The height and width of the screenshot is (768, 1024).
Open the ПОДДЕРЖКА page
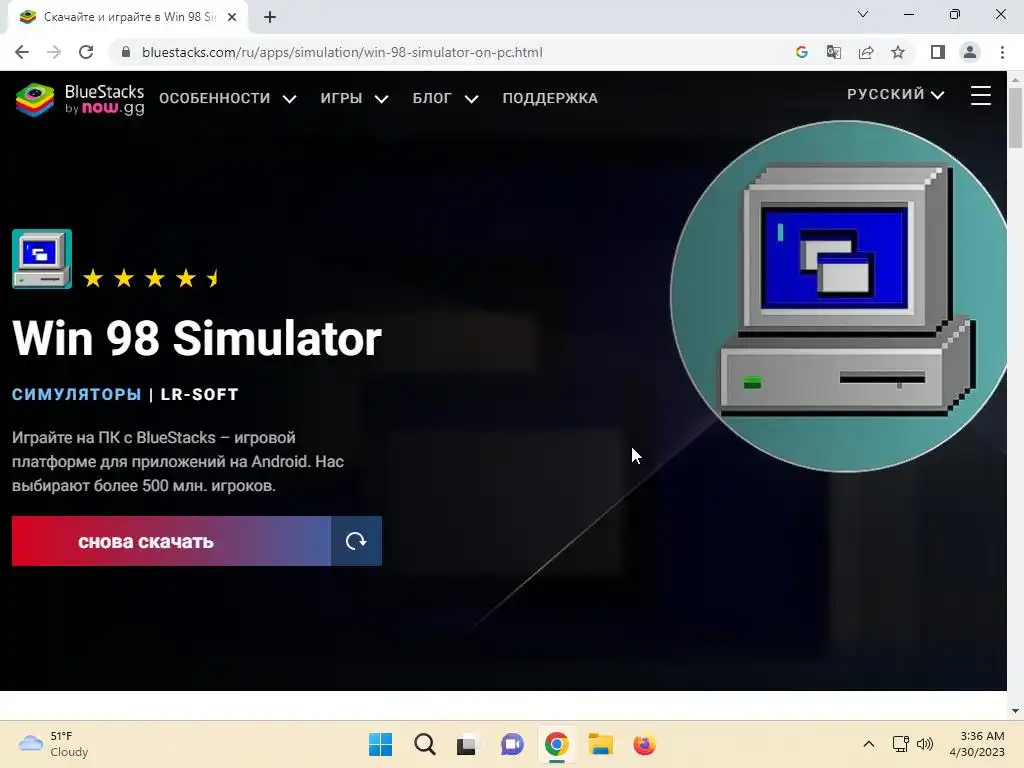[550, 98]
